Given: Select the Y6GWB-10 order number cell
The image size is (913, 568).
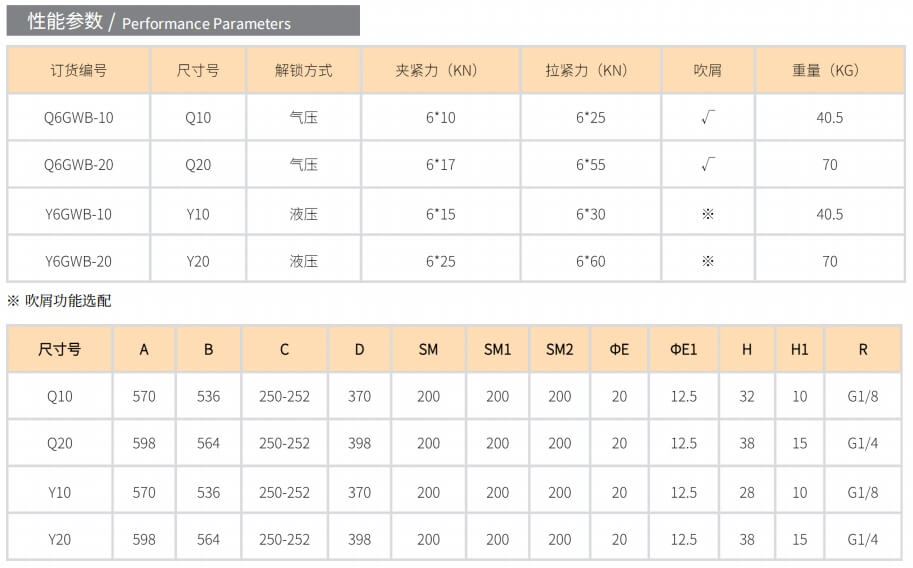Looking at the screenshot, I should [79, 214].
